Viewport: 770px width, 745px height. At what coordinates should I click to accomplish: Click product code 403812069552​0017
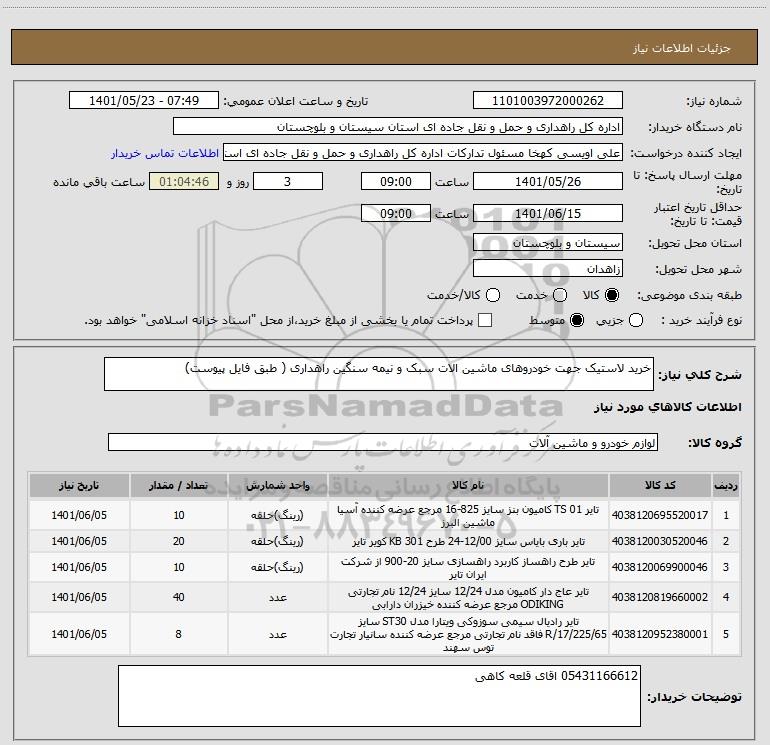[660, 515]
